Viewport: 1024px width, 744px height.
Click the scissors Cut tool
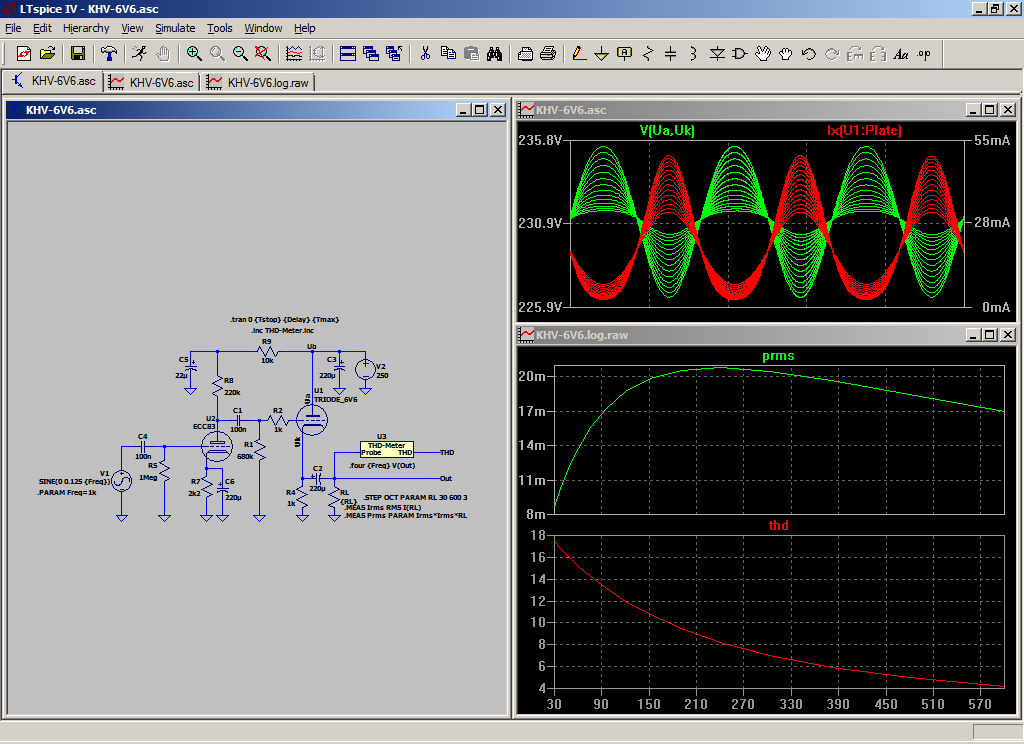tap(424, 54)
